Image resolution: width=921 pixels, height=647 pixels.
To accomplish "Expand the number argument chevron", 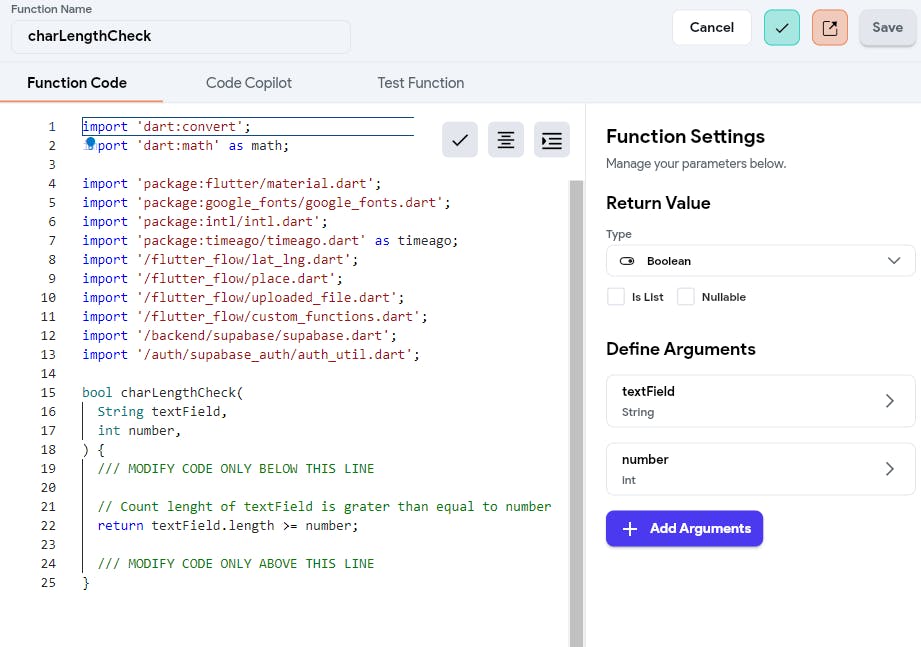I will [890, 469].
